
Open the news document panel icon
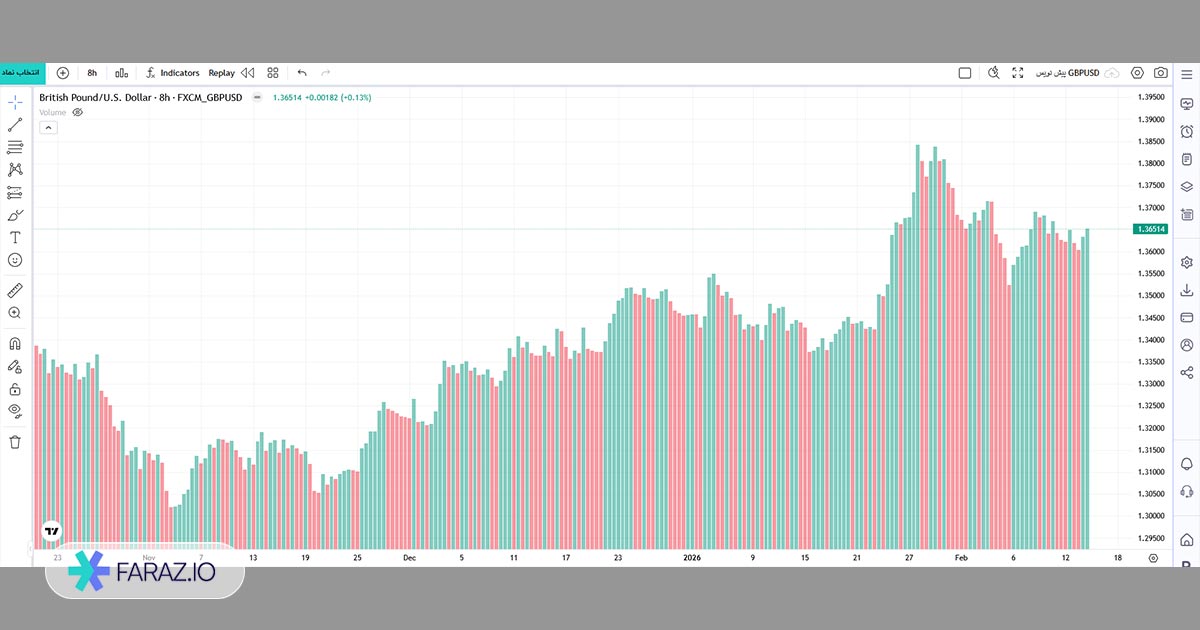coord(1187,159)
